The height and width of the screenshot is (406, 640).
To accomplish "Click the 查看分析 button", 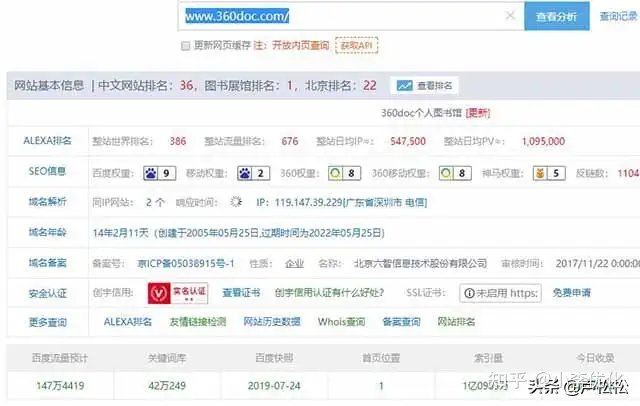I will coord(557,16).
